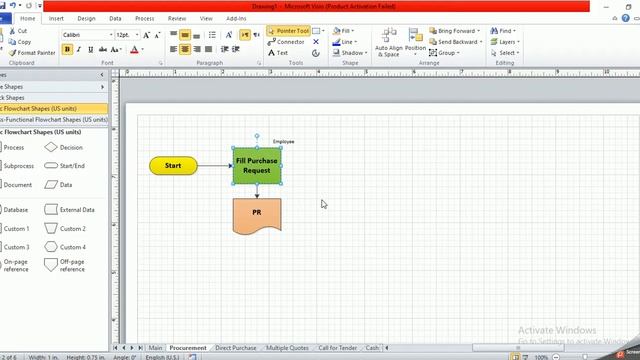Click the Decrease Indent icon
Screen dimensions: 640x360
(224, 49)
